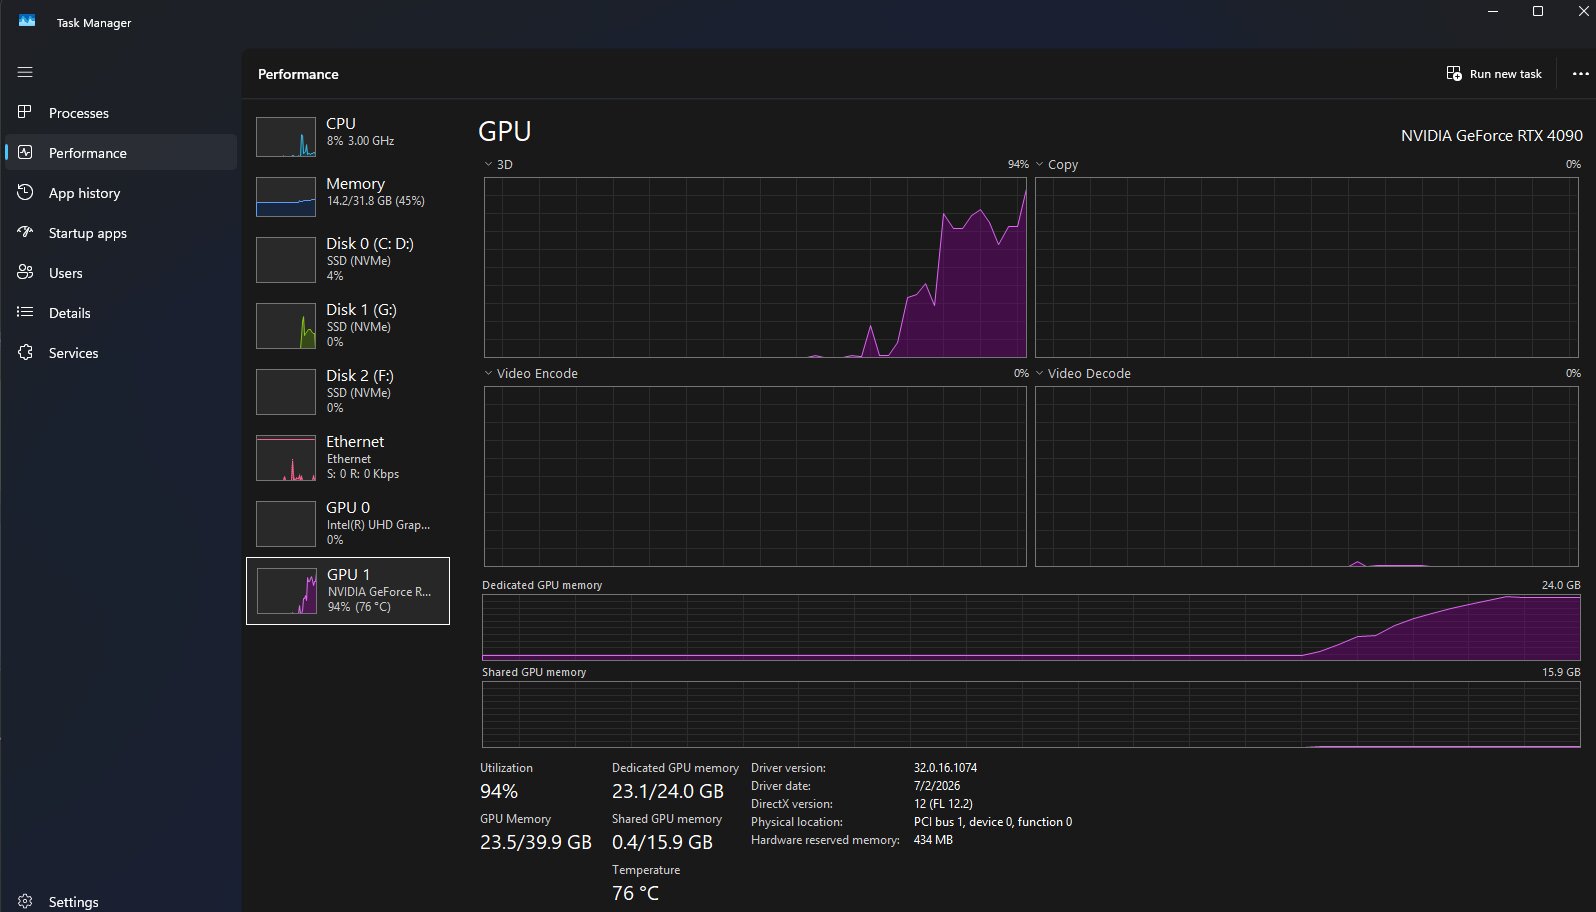This screenshot has width=1596, height=912.
Task: Select the Memory mini graph thumbnail
Action: point(286,197)
